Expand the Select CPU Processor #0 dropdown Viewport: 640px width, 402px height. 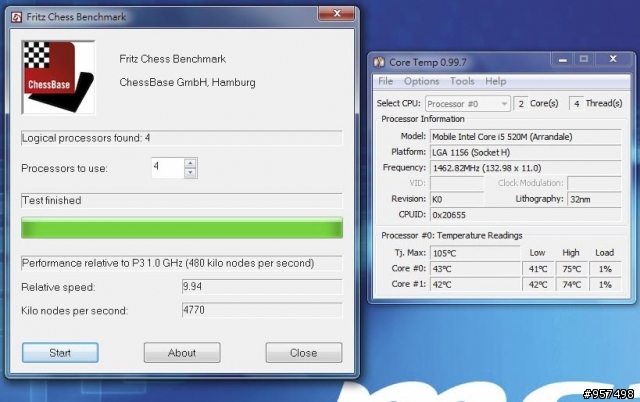coord(468,104)
